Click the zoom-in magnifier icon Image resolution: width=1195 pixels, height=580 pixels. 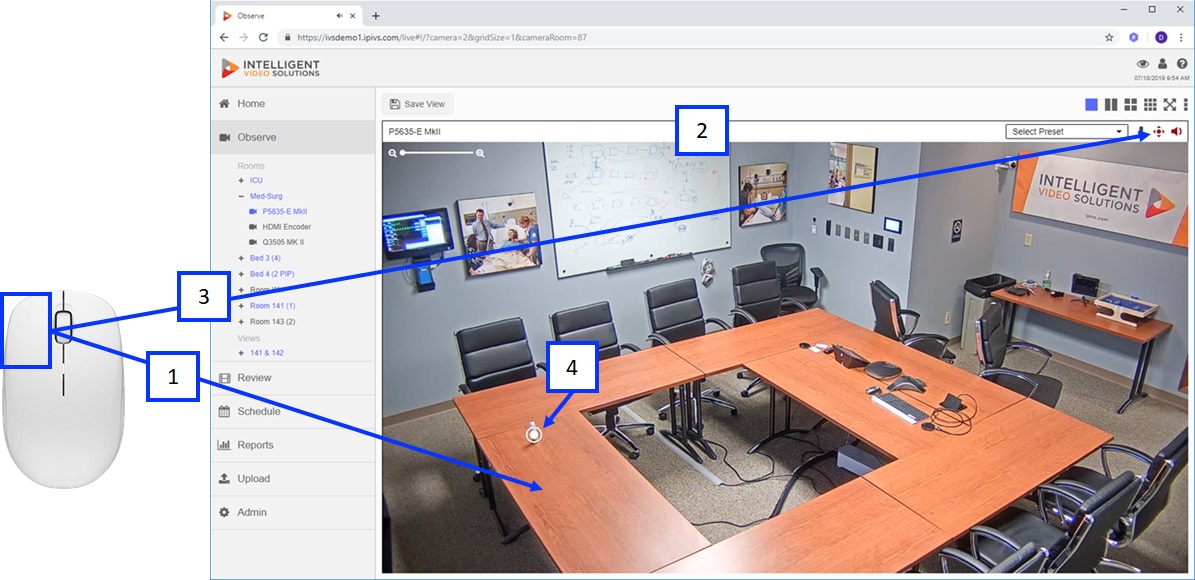point(480,153)
